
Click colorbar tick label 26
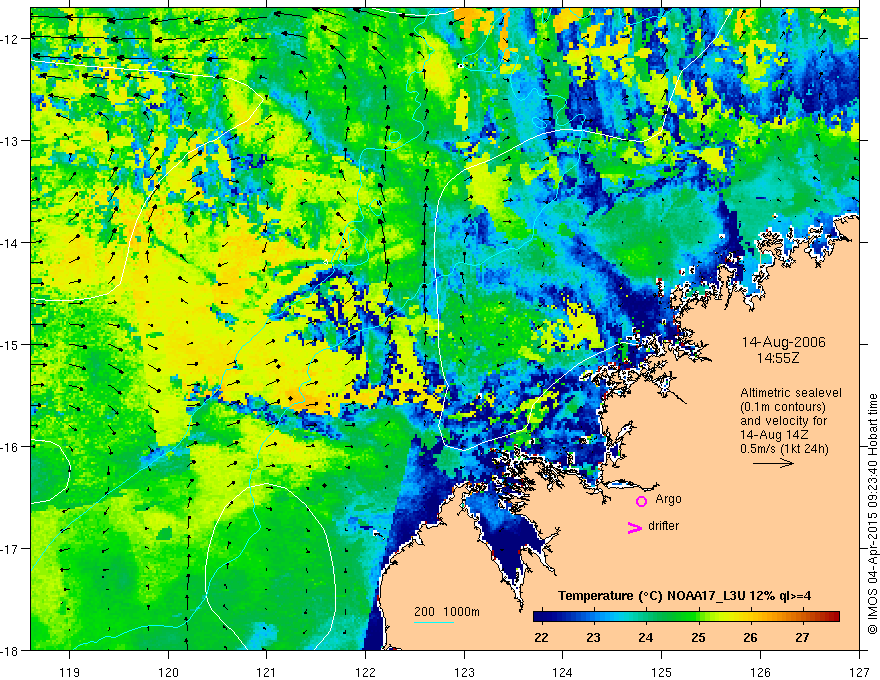click(750, 638)
